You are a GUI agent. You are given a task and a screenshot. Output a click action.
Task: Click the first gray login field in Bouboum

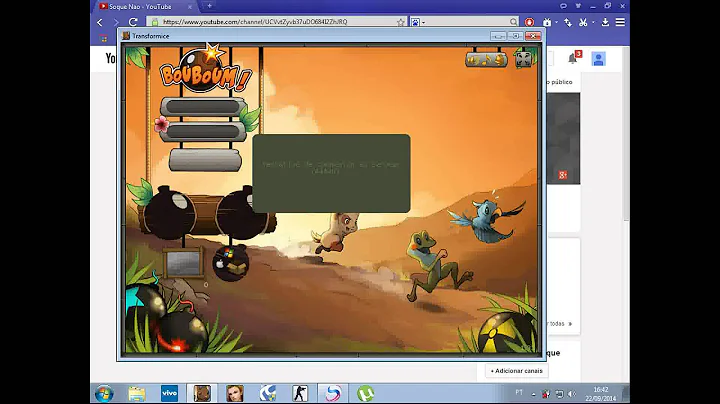pyautogui.click(x=203, y=107)
